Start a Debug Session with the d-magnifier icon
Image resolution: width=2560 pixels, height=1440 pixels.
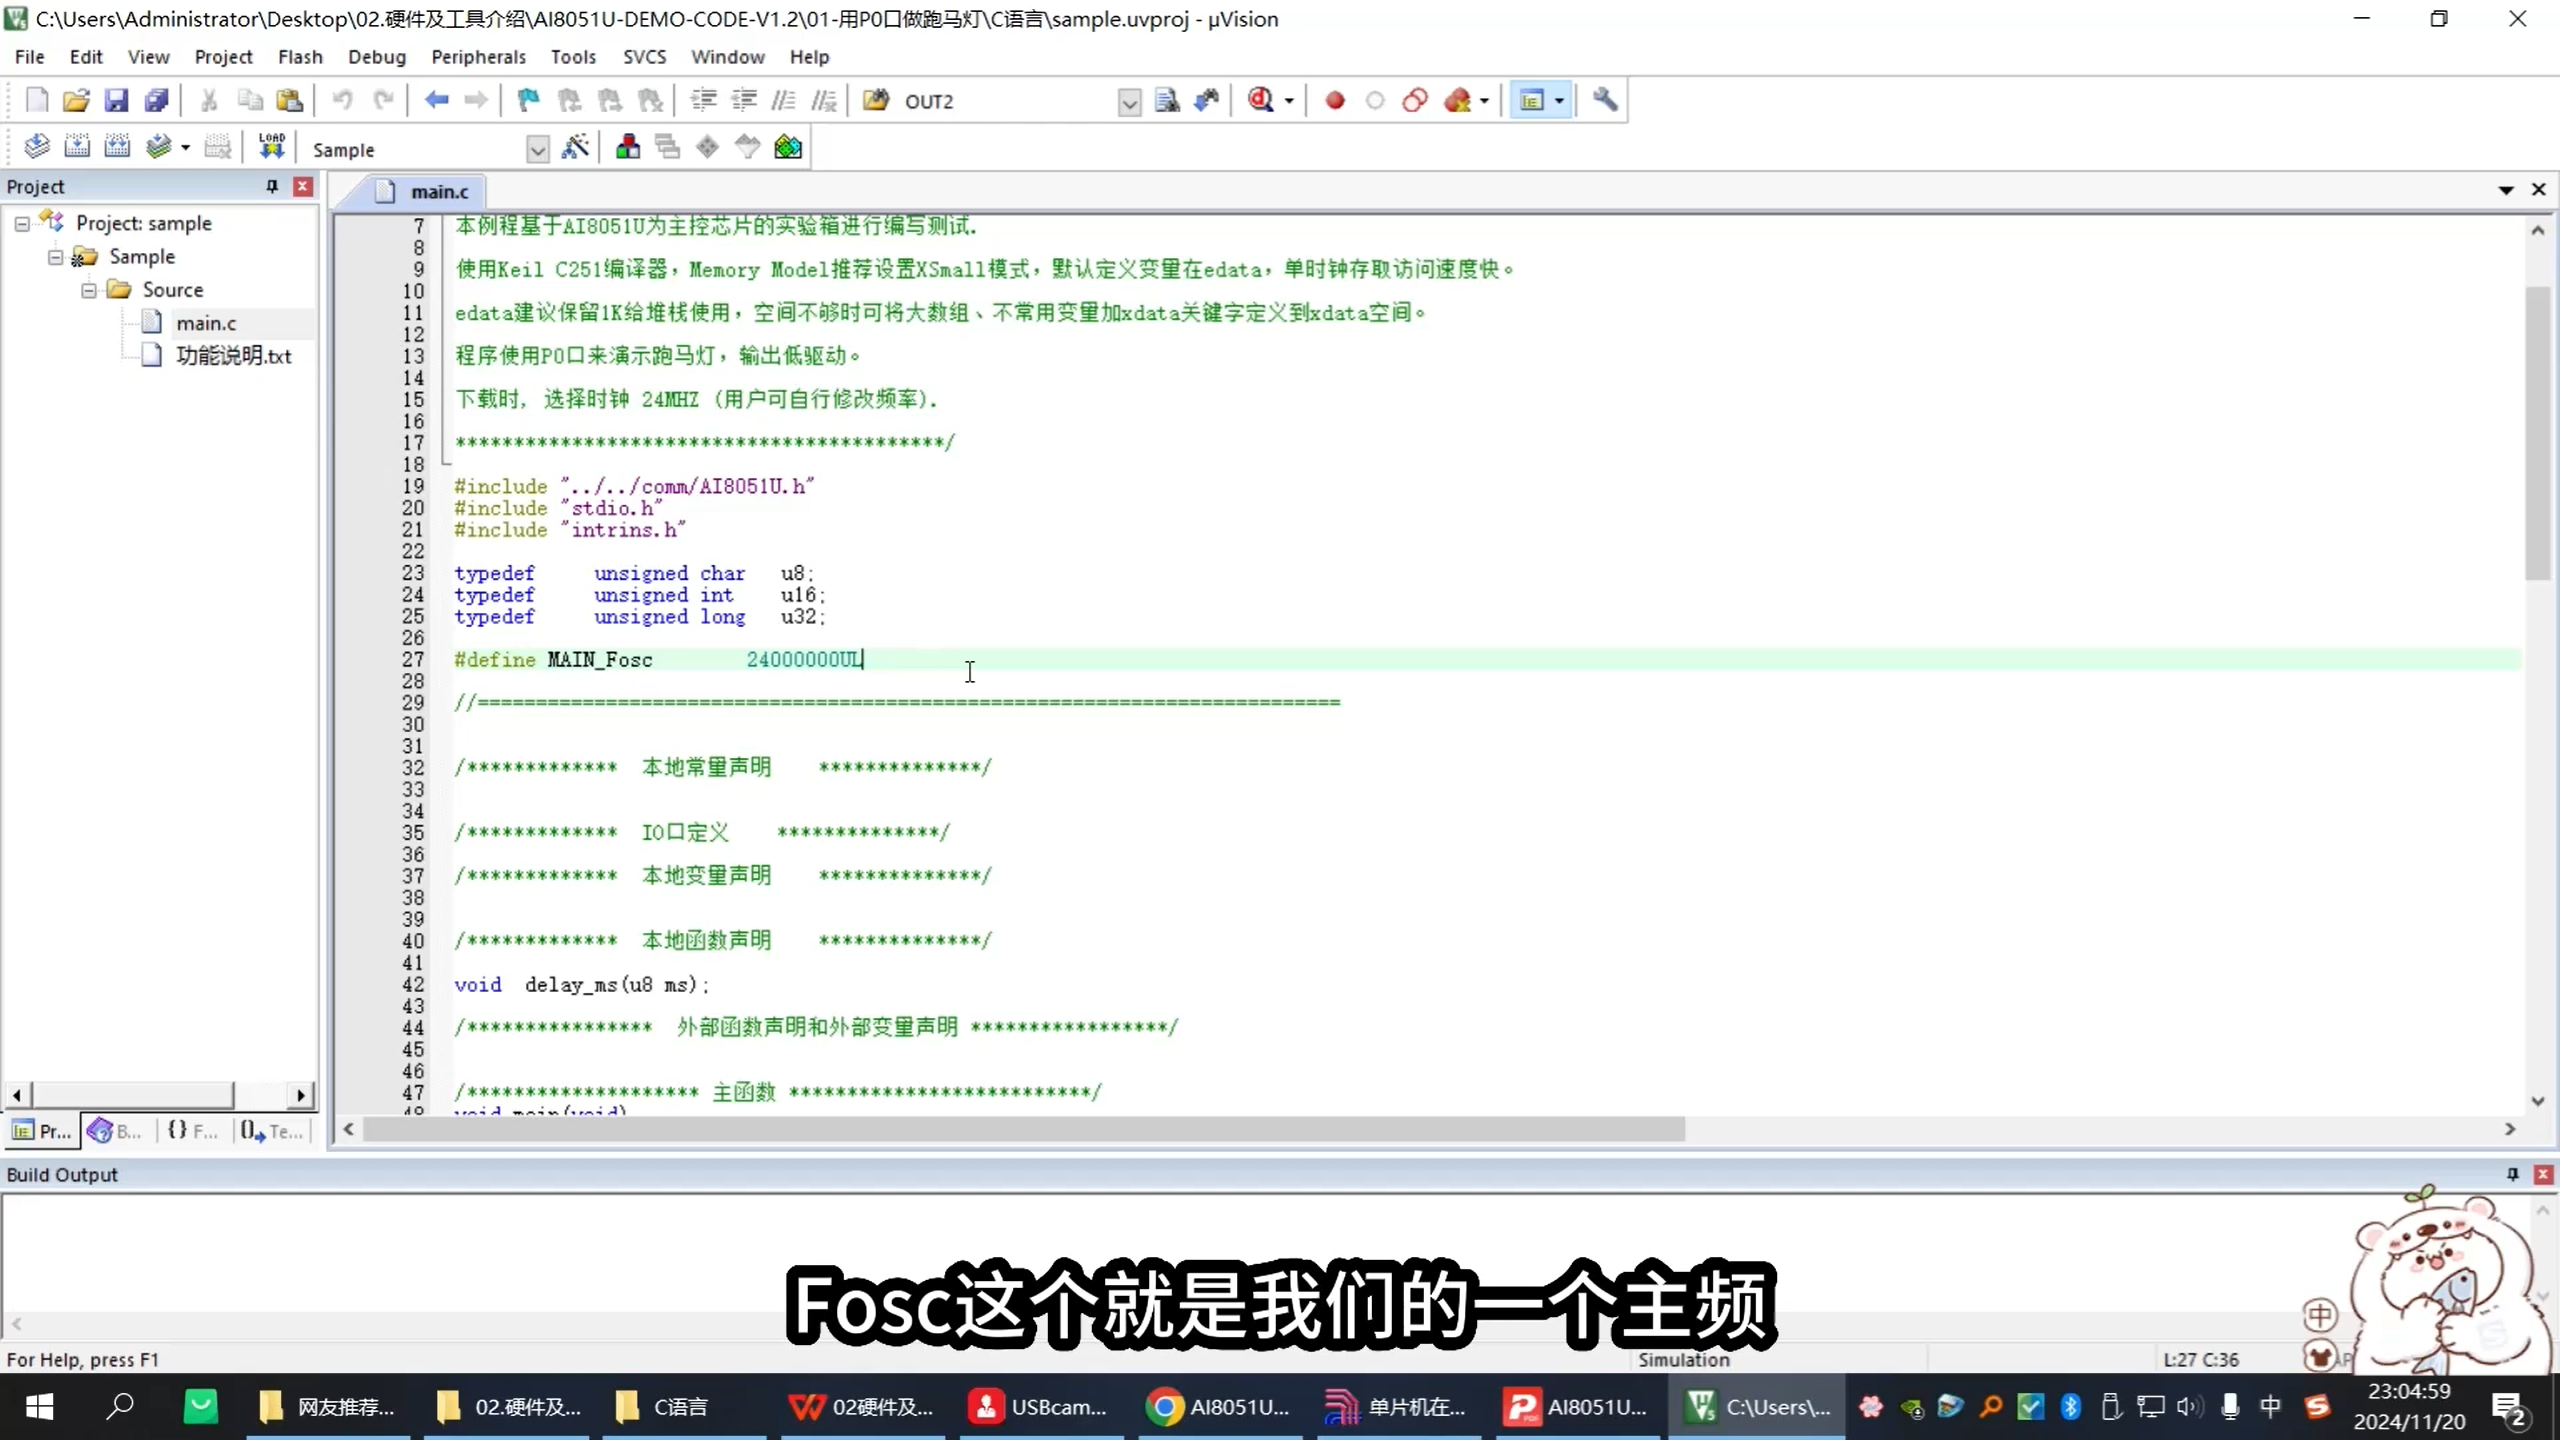pos(1260,100)
